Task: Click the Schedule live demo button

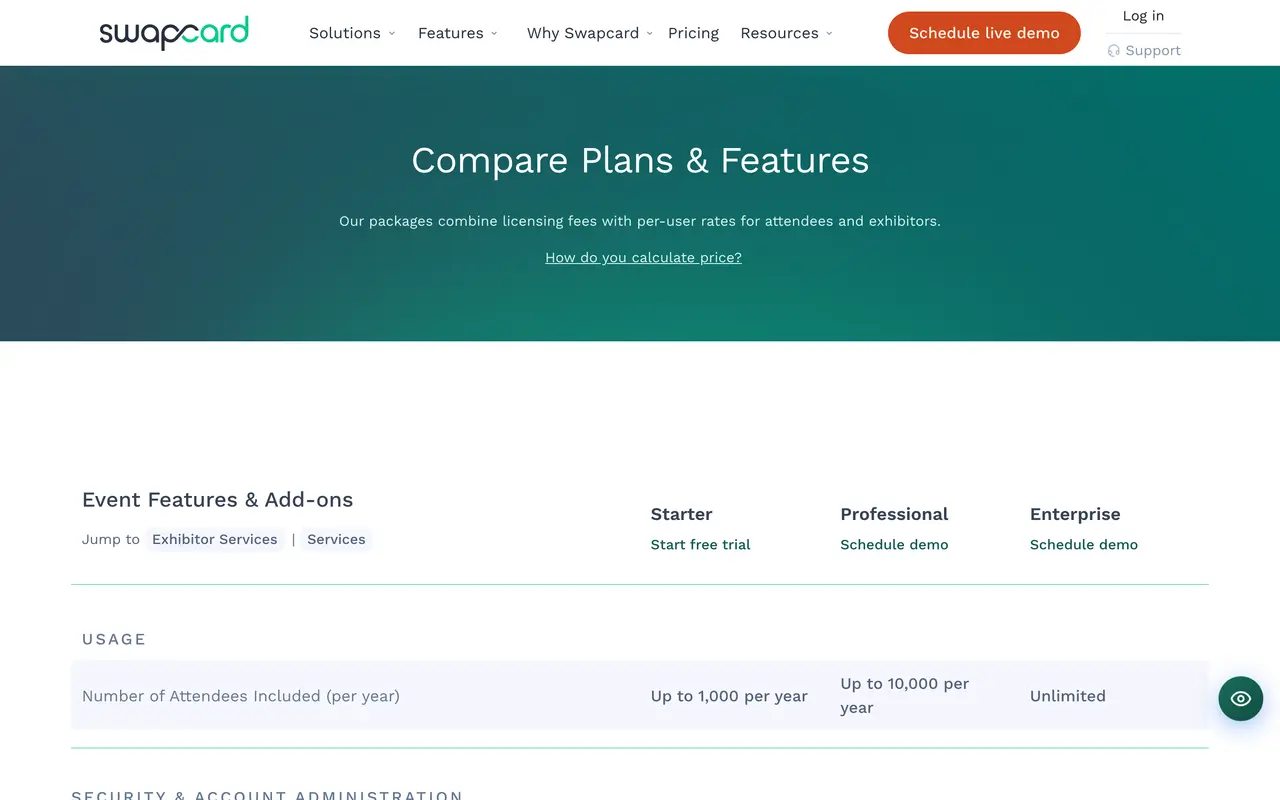Action: [x=984, y=33]
